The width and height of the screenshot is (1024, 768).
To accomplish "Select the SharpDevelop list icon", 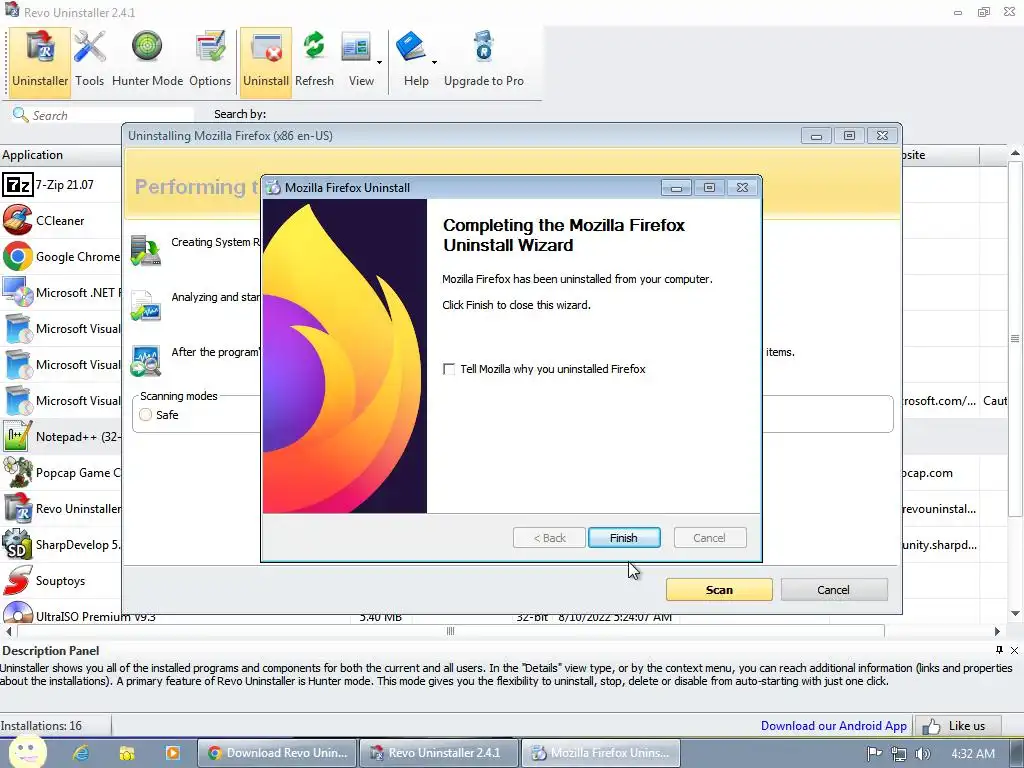I will coord(17,544).
